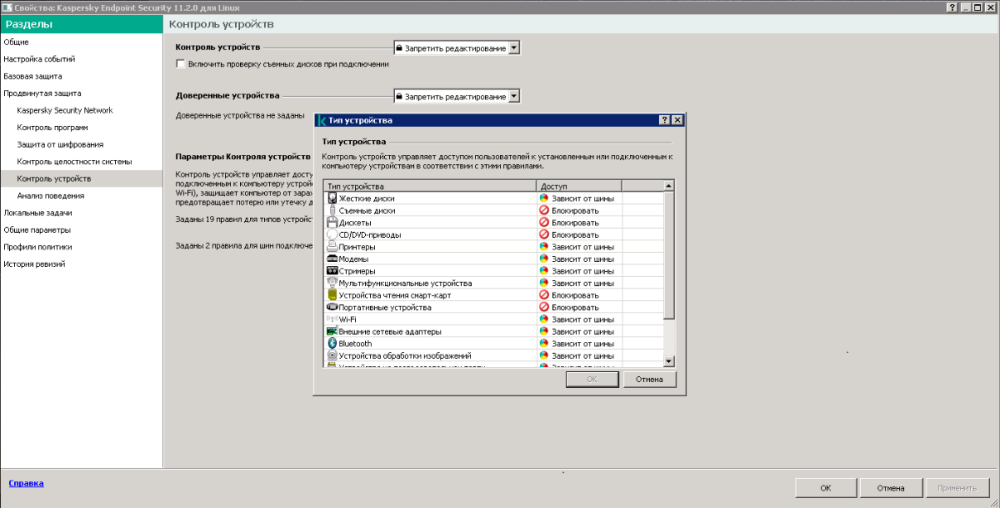Click the bus-dependent icon for Принтеры
Image resolution: width=1000 pixels, height=508 pixels.
point(544,247)
